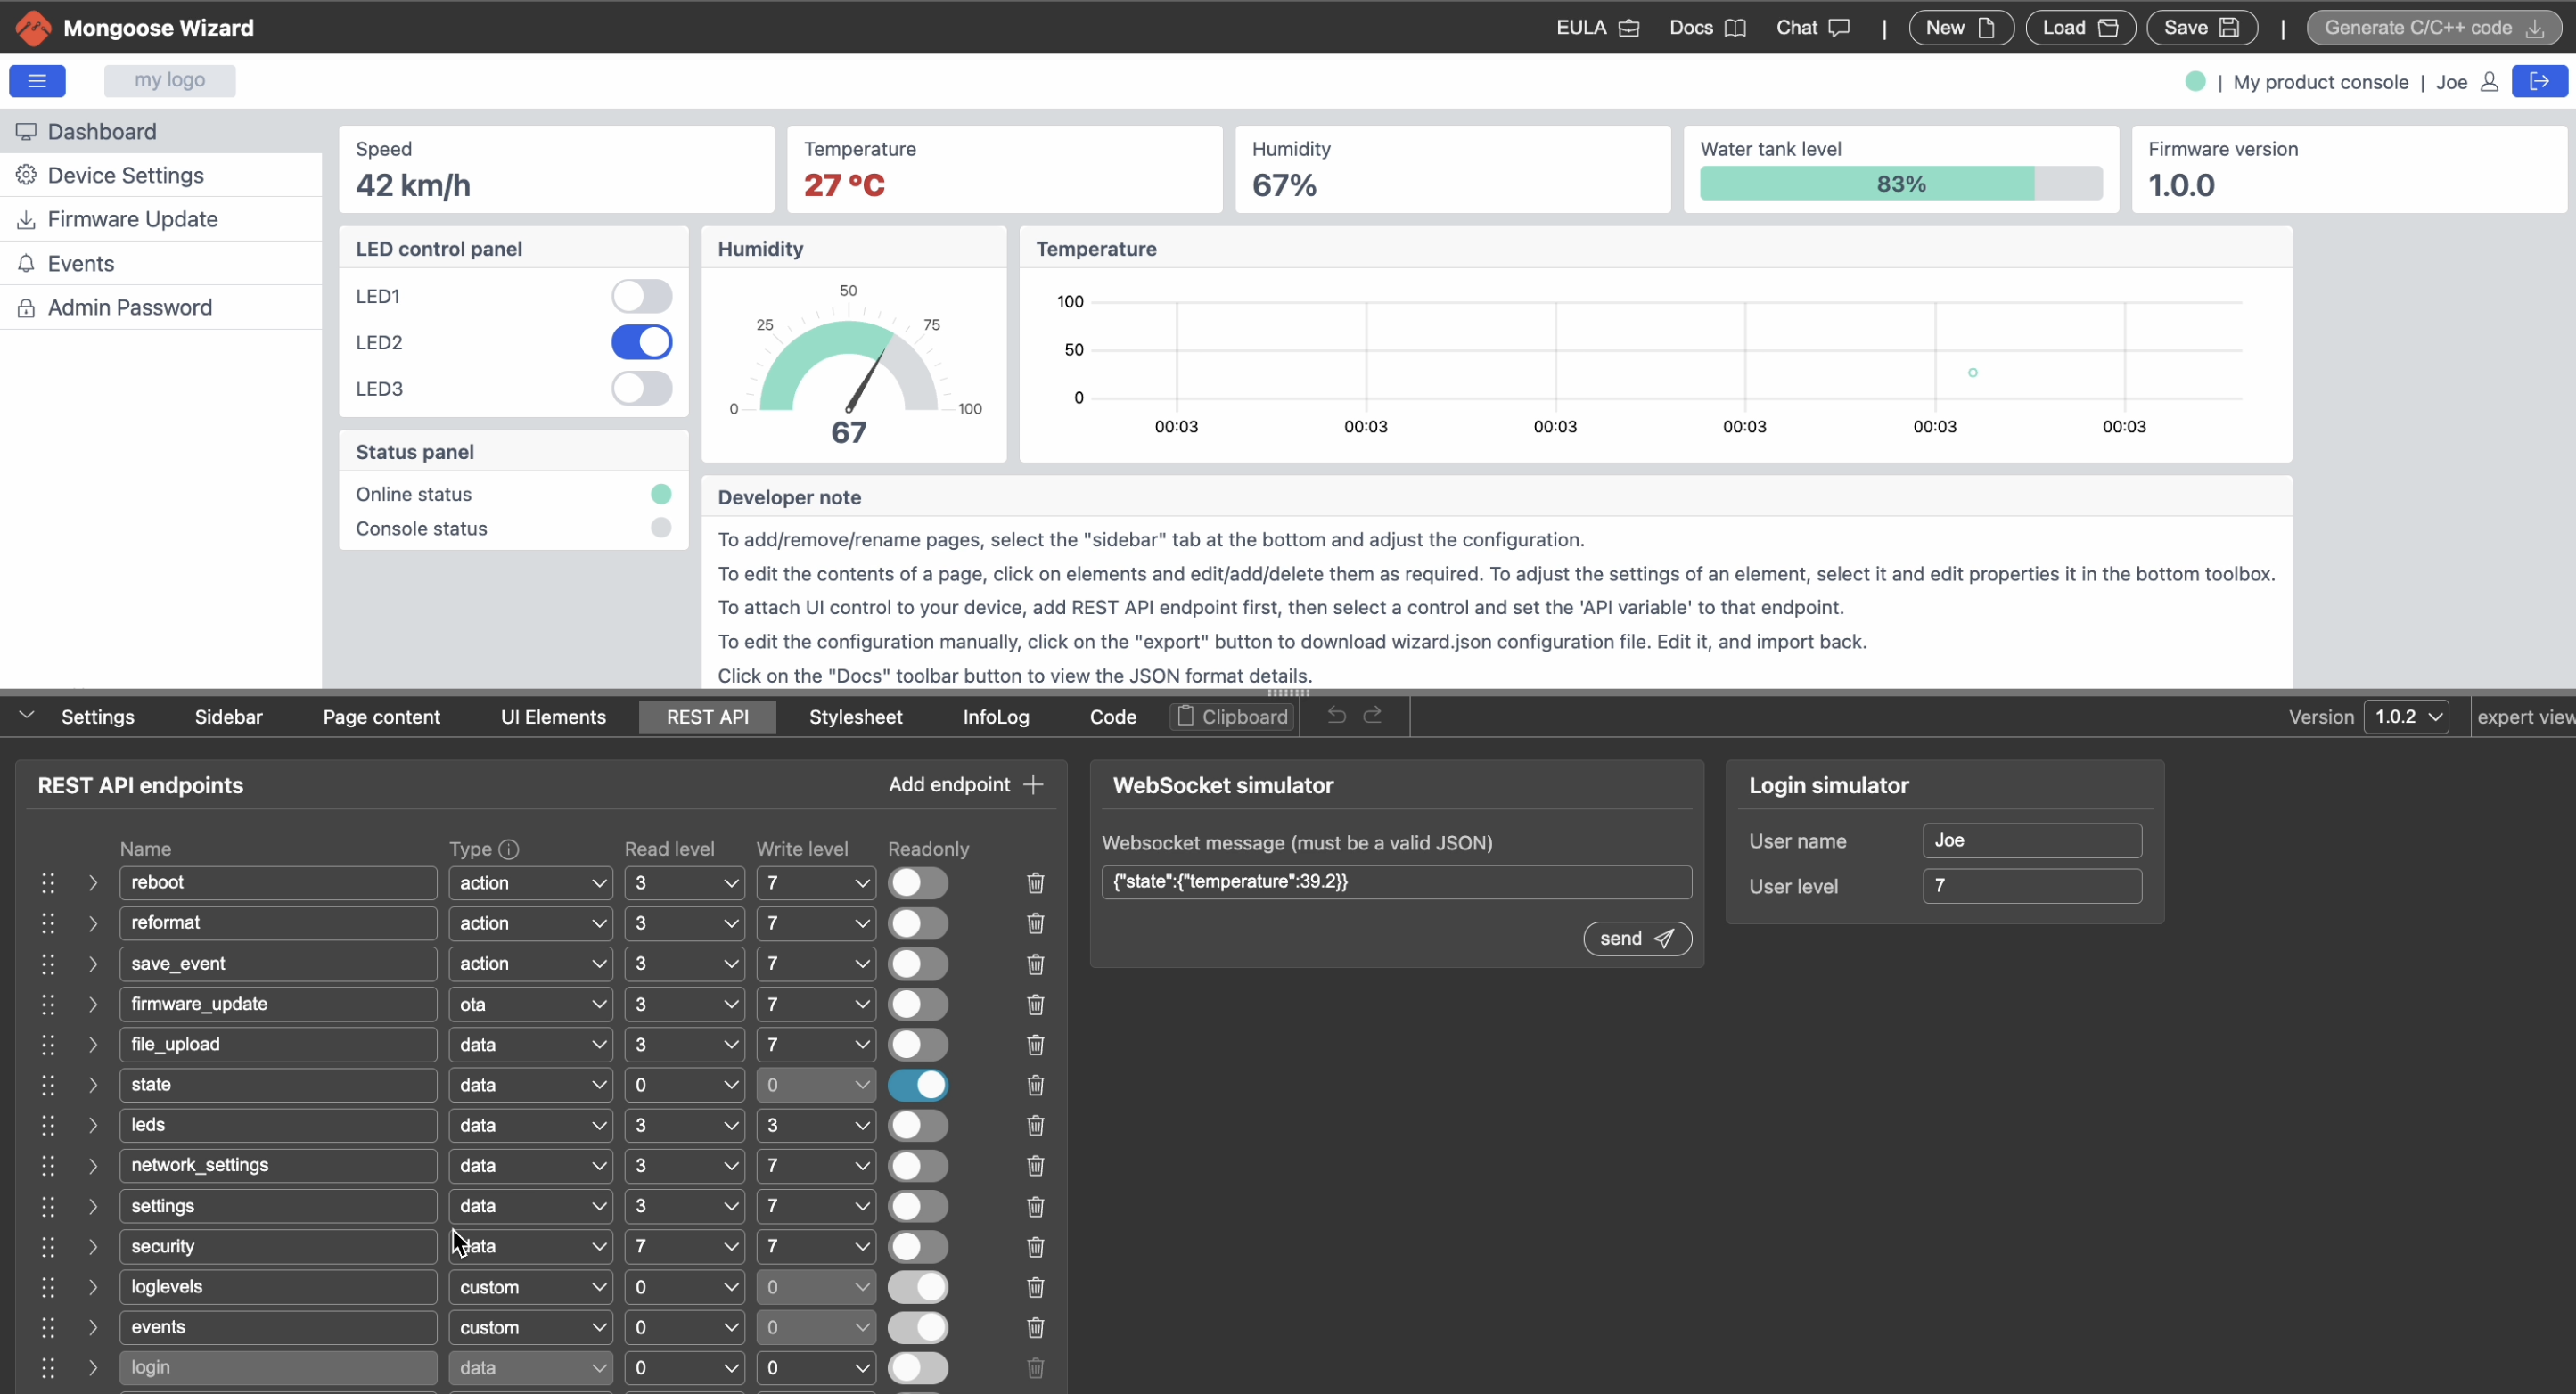Click the Type info icon

click(509, 849)
